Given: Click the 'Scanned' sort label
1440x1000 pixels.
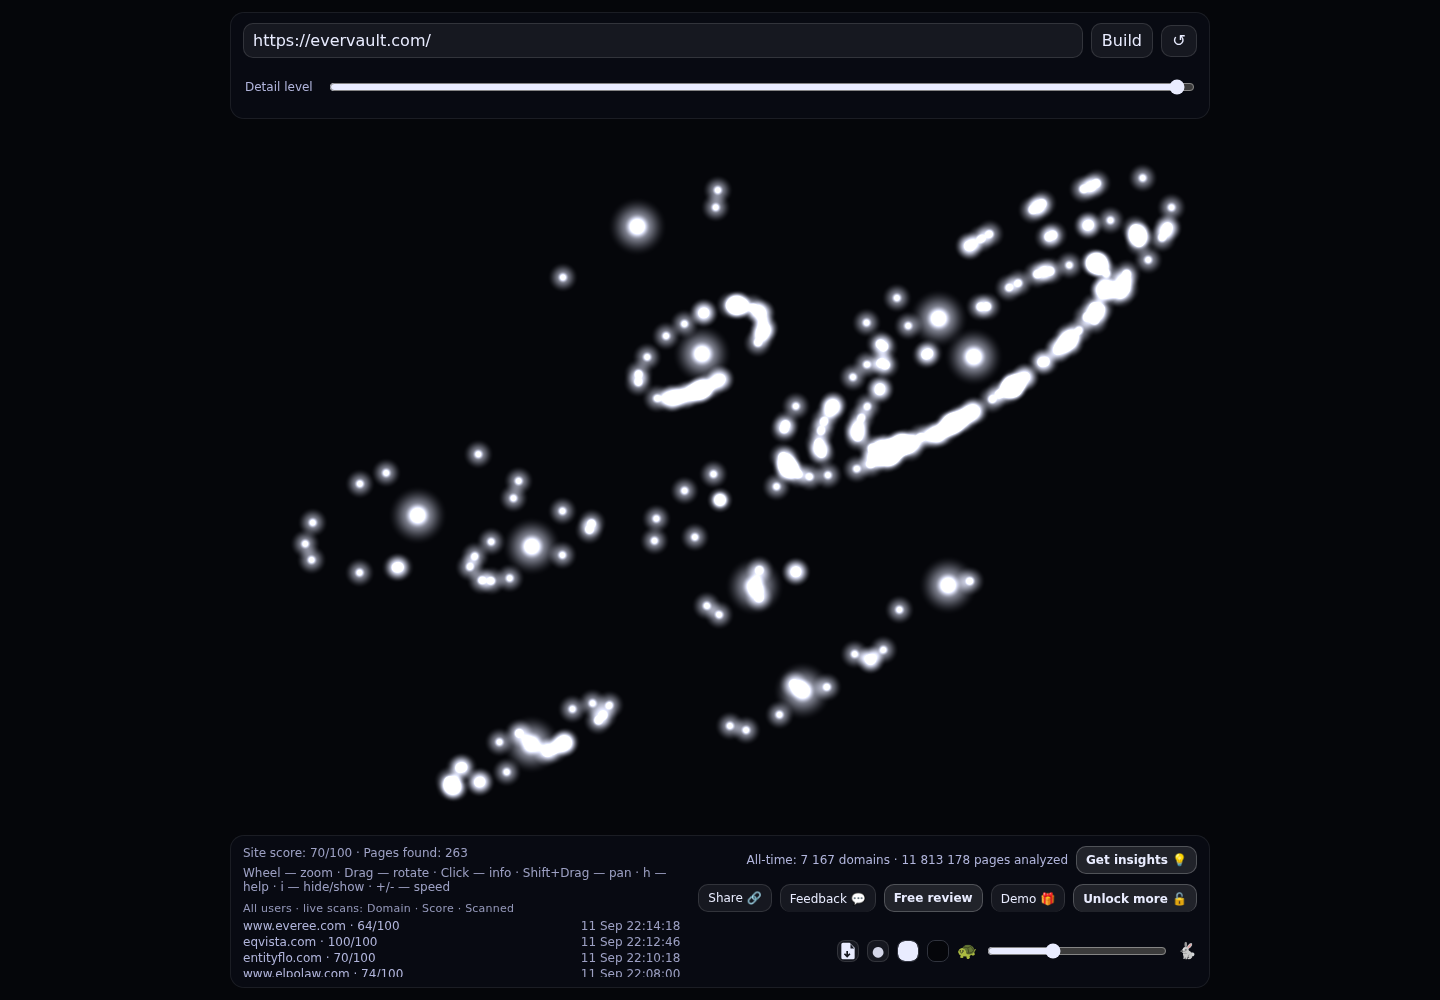Looking at the screenshot, I should tap(489, 908).
